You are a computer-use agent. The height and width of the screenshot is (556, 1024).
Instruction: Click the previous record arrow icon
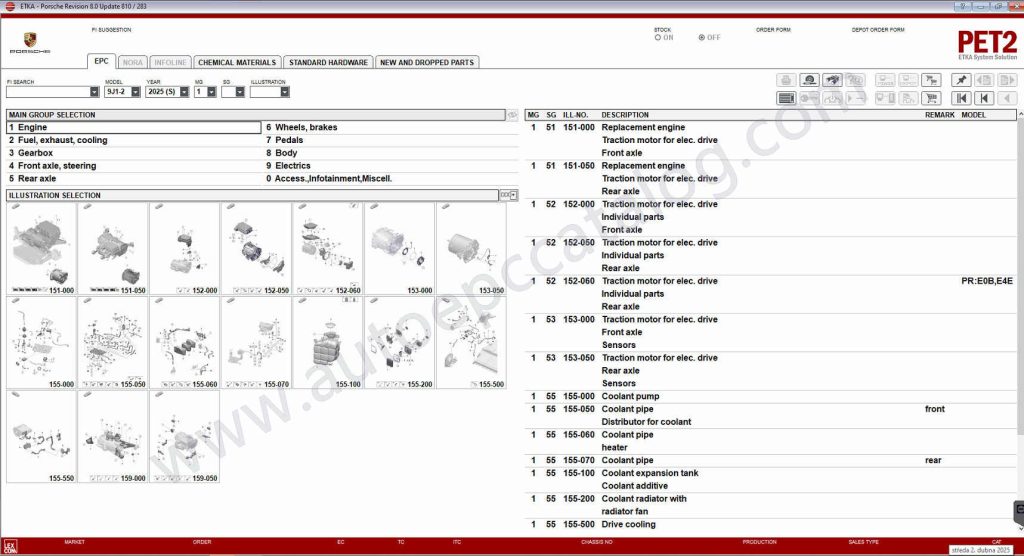pyautogui.click(x=984, y=98)
